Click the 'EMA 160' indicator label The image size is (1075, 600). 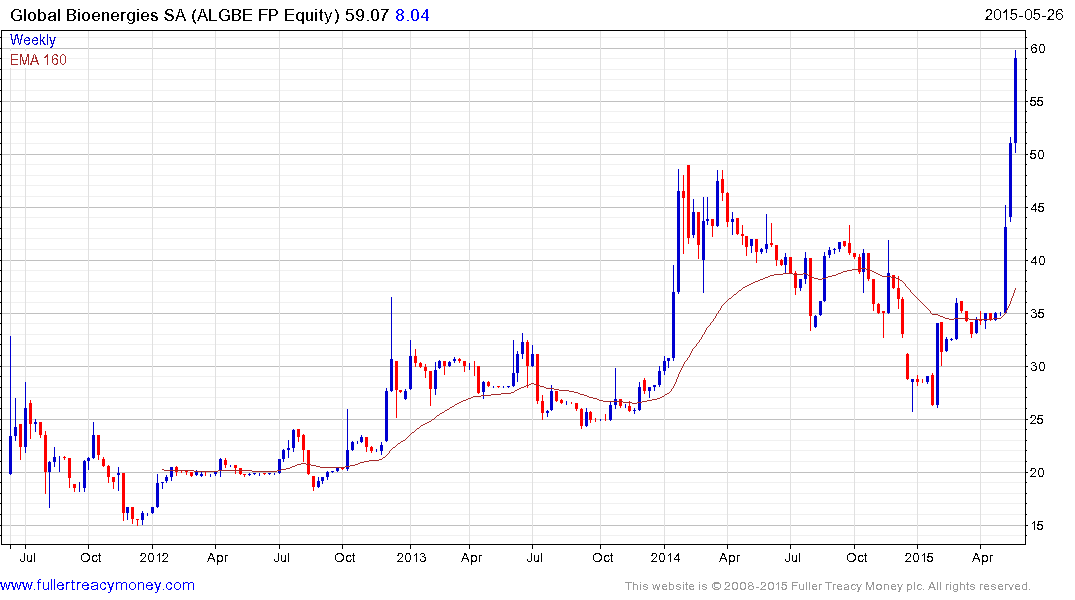click(38, 60)
